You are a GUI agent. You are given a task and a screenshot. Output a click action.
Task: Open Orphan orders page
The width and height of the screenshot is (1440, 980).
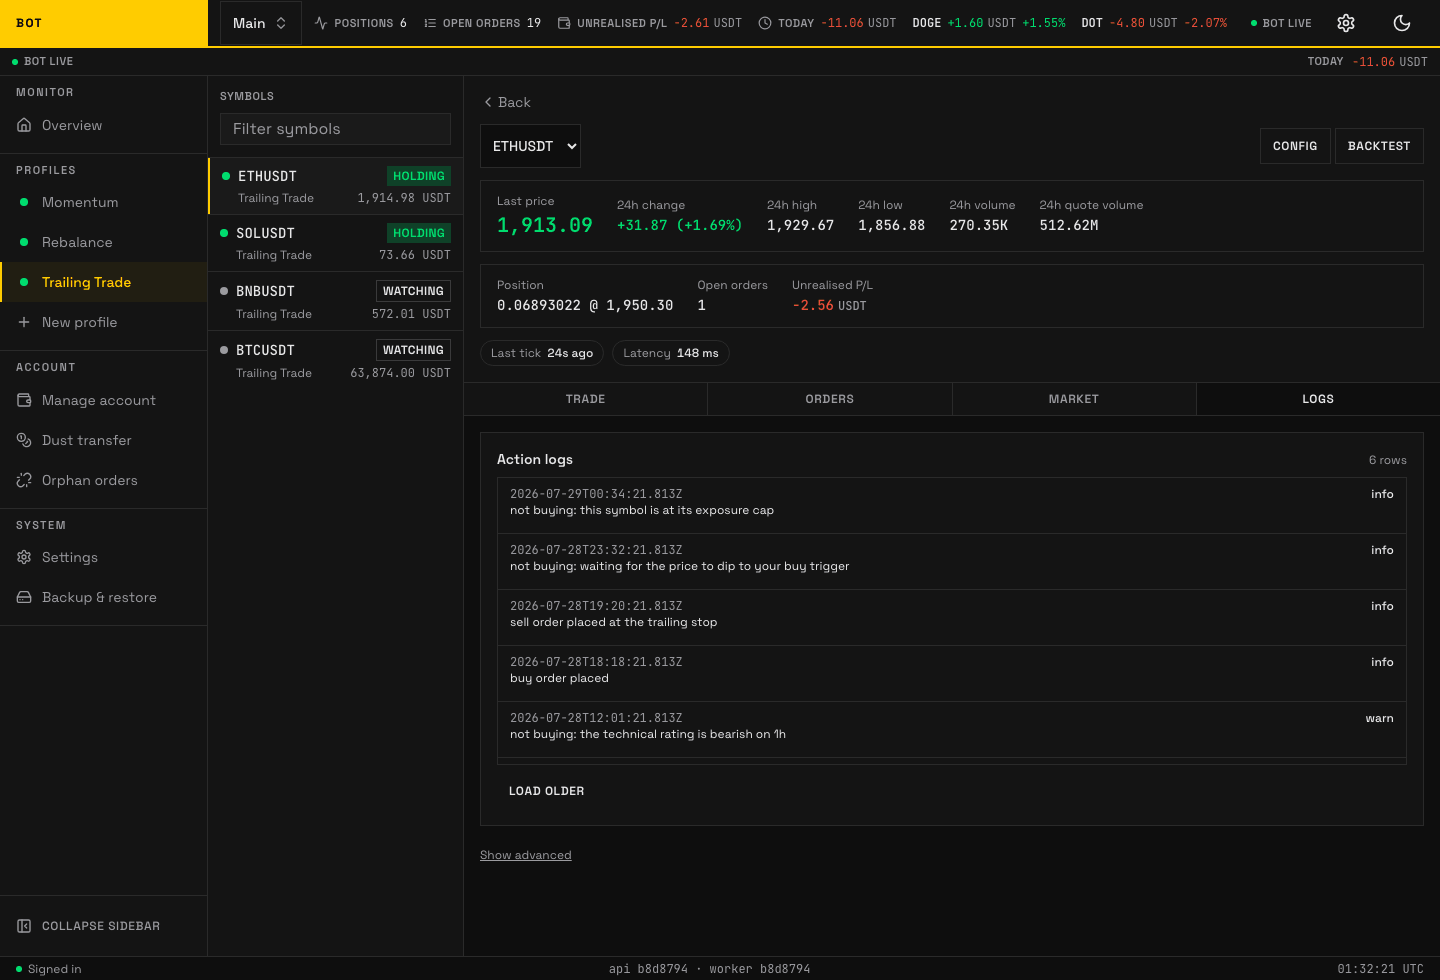pyautogui.click(x=104, y=480)
